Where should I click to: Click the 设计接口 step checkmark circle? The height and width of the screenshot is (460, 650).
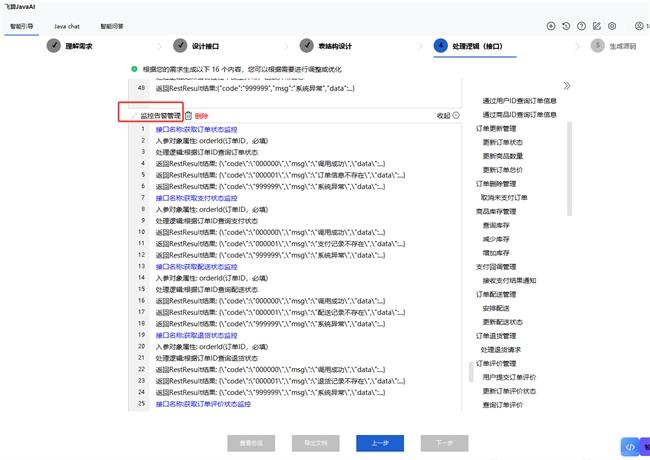pos(180,46)
